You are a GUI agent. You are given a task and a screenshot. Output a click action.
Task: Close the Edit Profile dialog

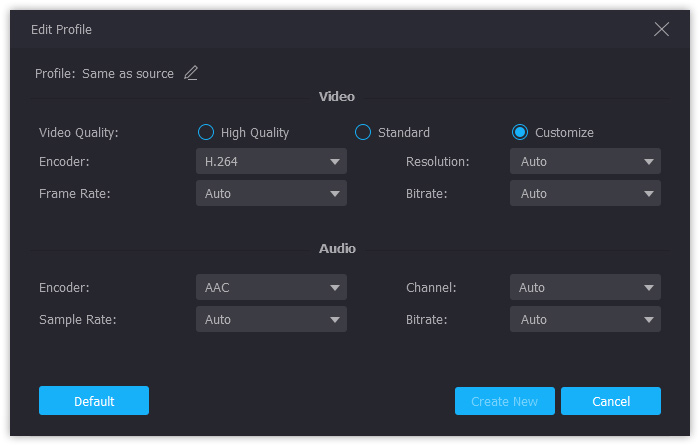[x=661, y=29]
